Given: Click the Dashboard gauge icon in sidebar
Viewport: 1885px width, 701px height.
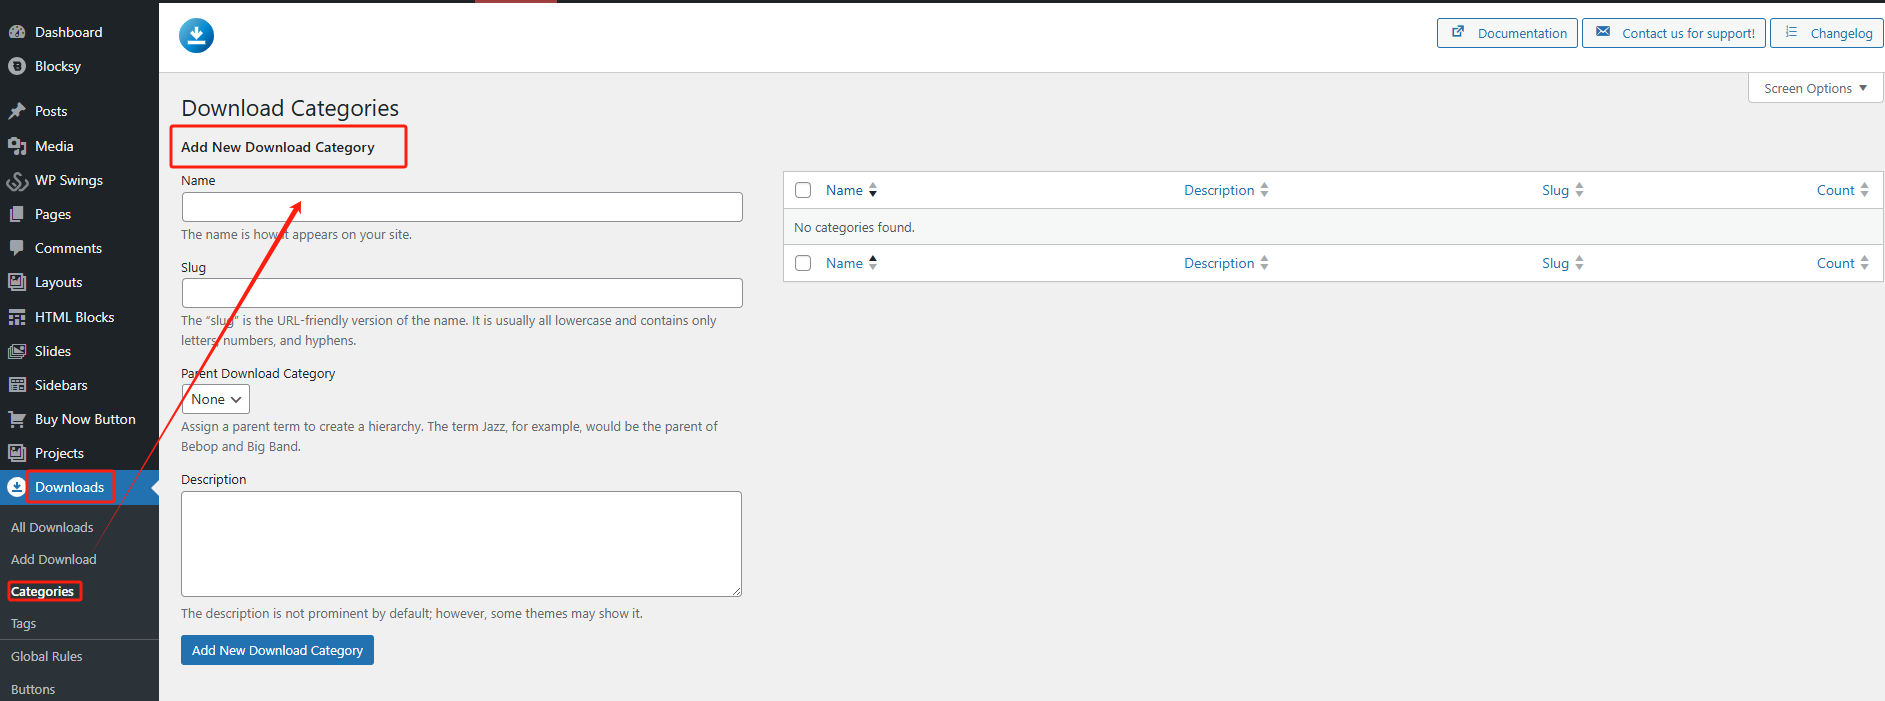Looking at the screenshot, I should [17, 32].
